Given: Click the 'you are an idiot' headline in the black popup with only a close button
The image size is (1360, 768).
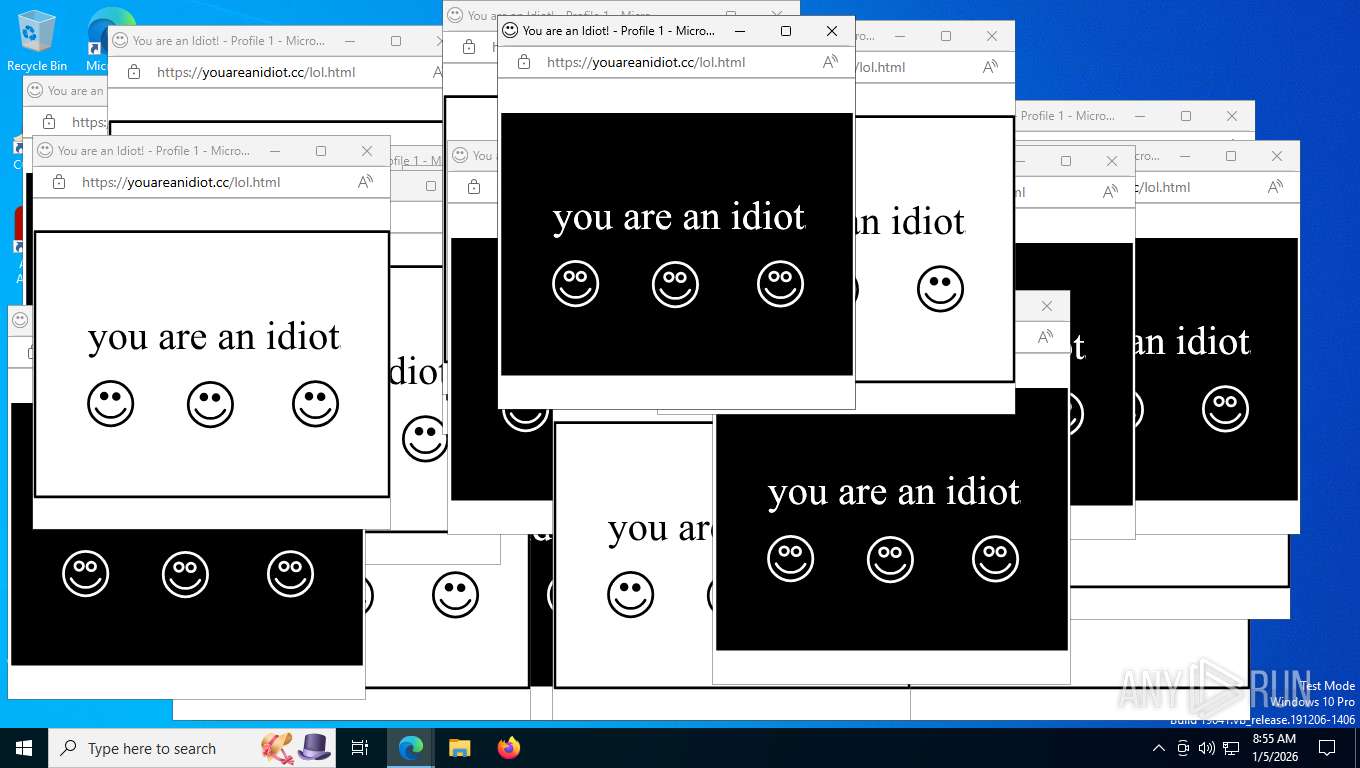Looking at the screenshot, I should (x=894, y=492).
